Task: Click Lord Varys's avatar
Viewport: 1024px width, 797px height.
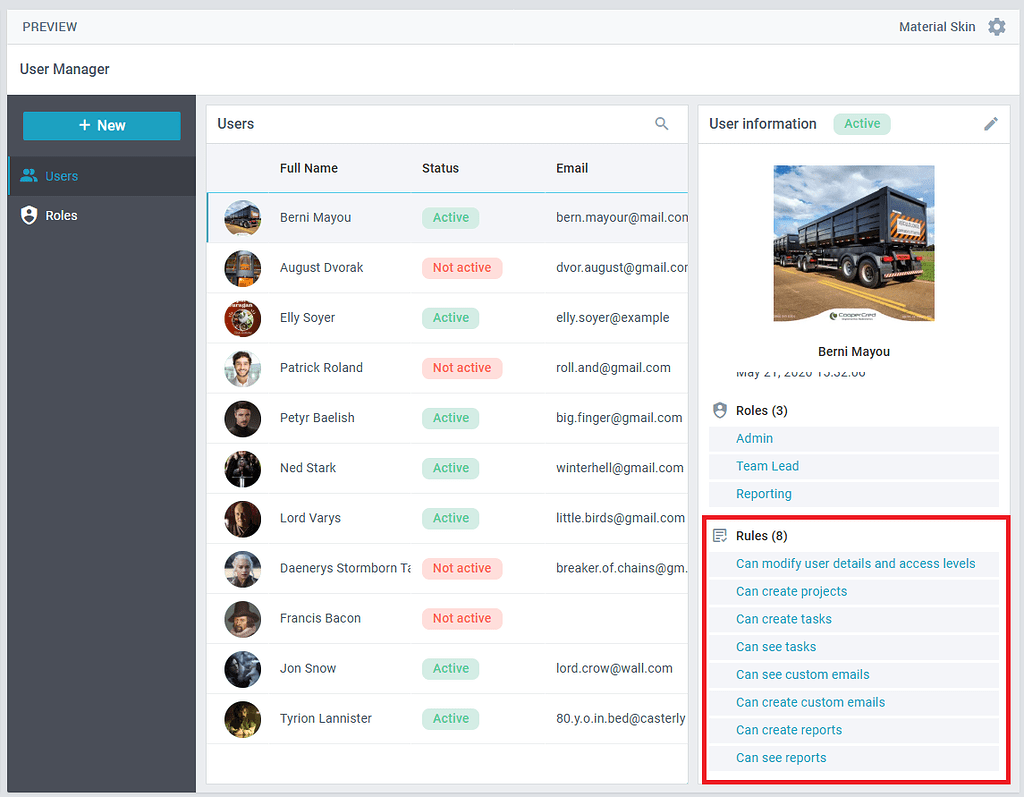Action: 242,519
